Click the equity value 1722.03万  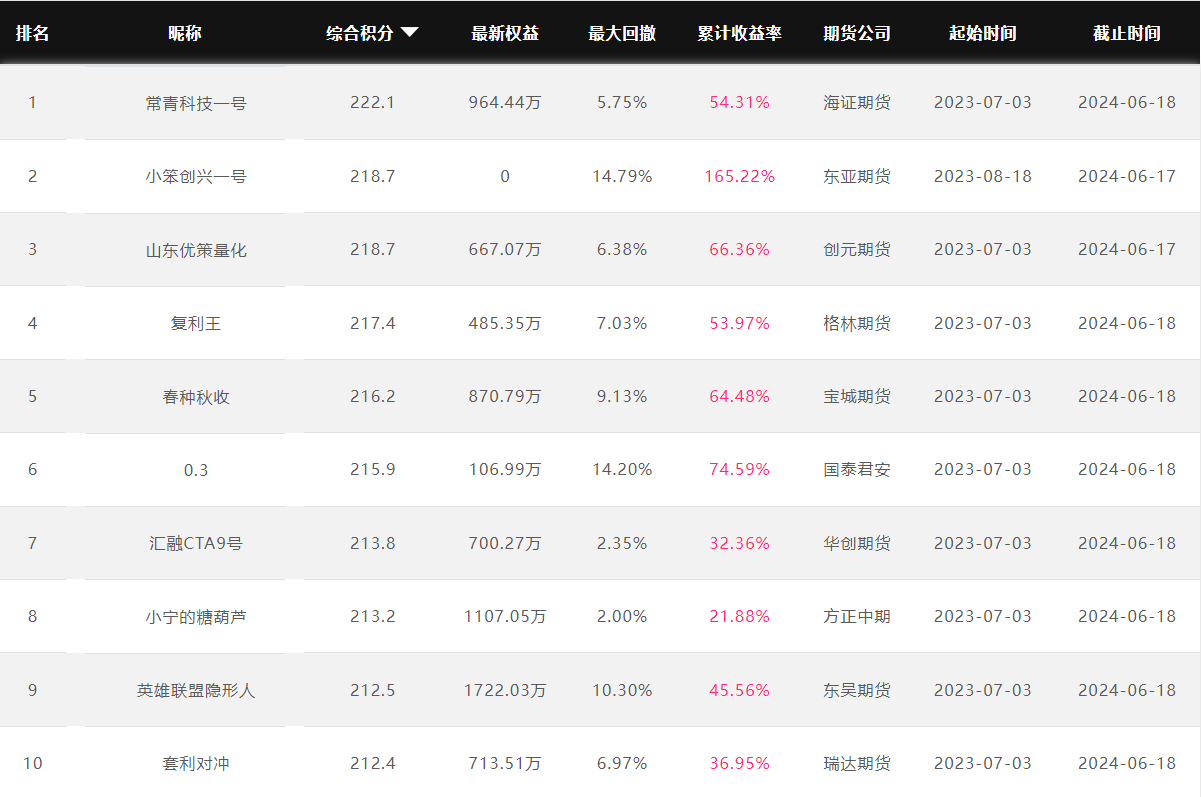[x=505, y=691]
